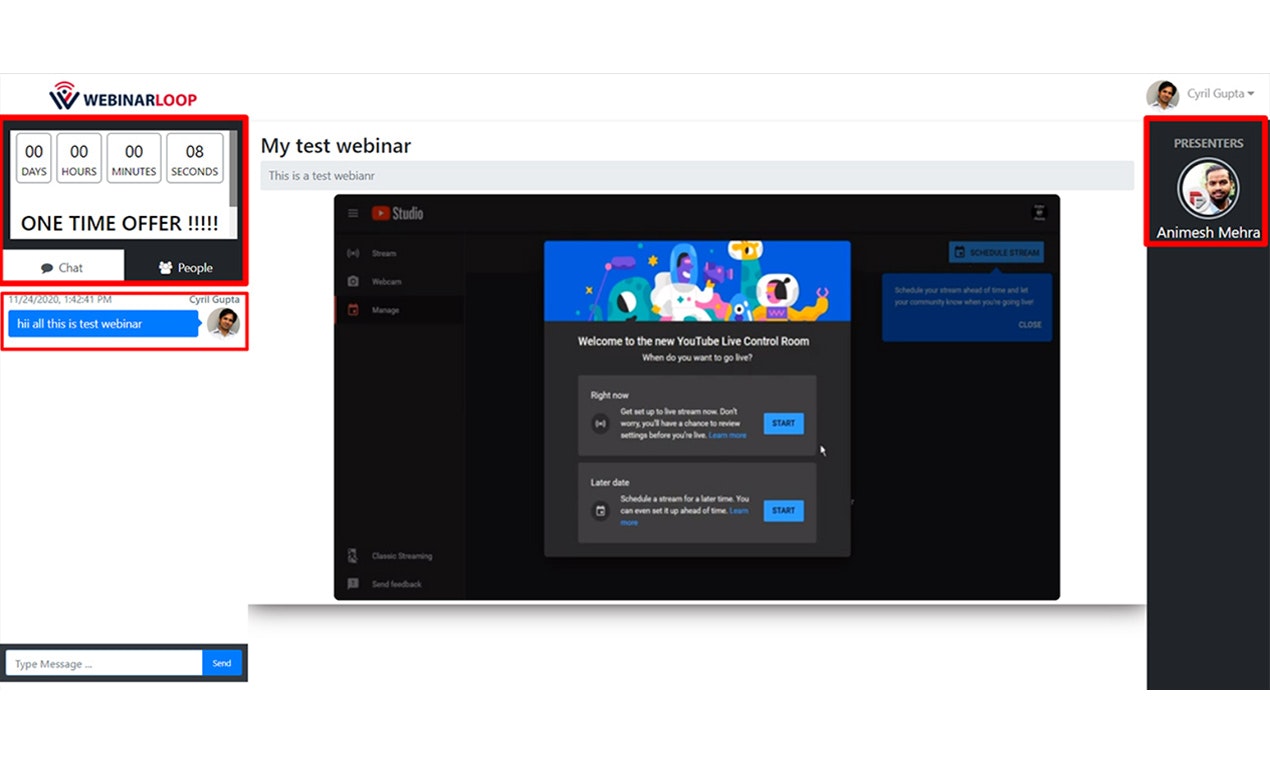The image size is (1270, 760).
Task: Open the hamburger menu in YouTube Studio
Action: pos(353,213)
